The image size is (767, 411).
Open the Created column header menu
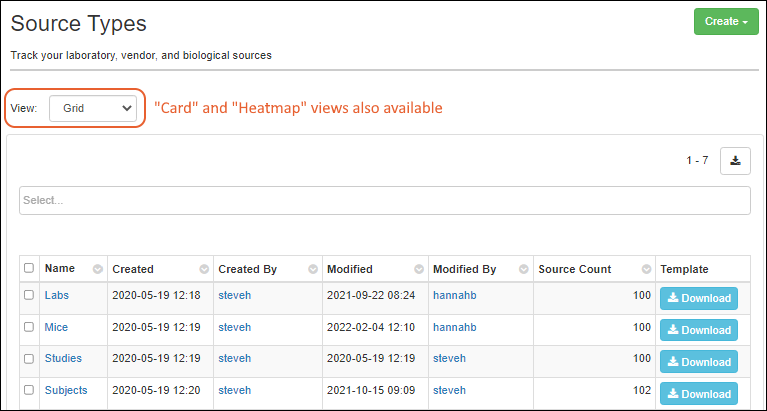[x=204, y=269]
